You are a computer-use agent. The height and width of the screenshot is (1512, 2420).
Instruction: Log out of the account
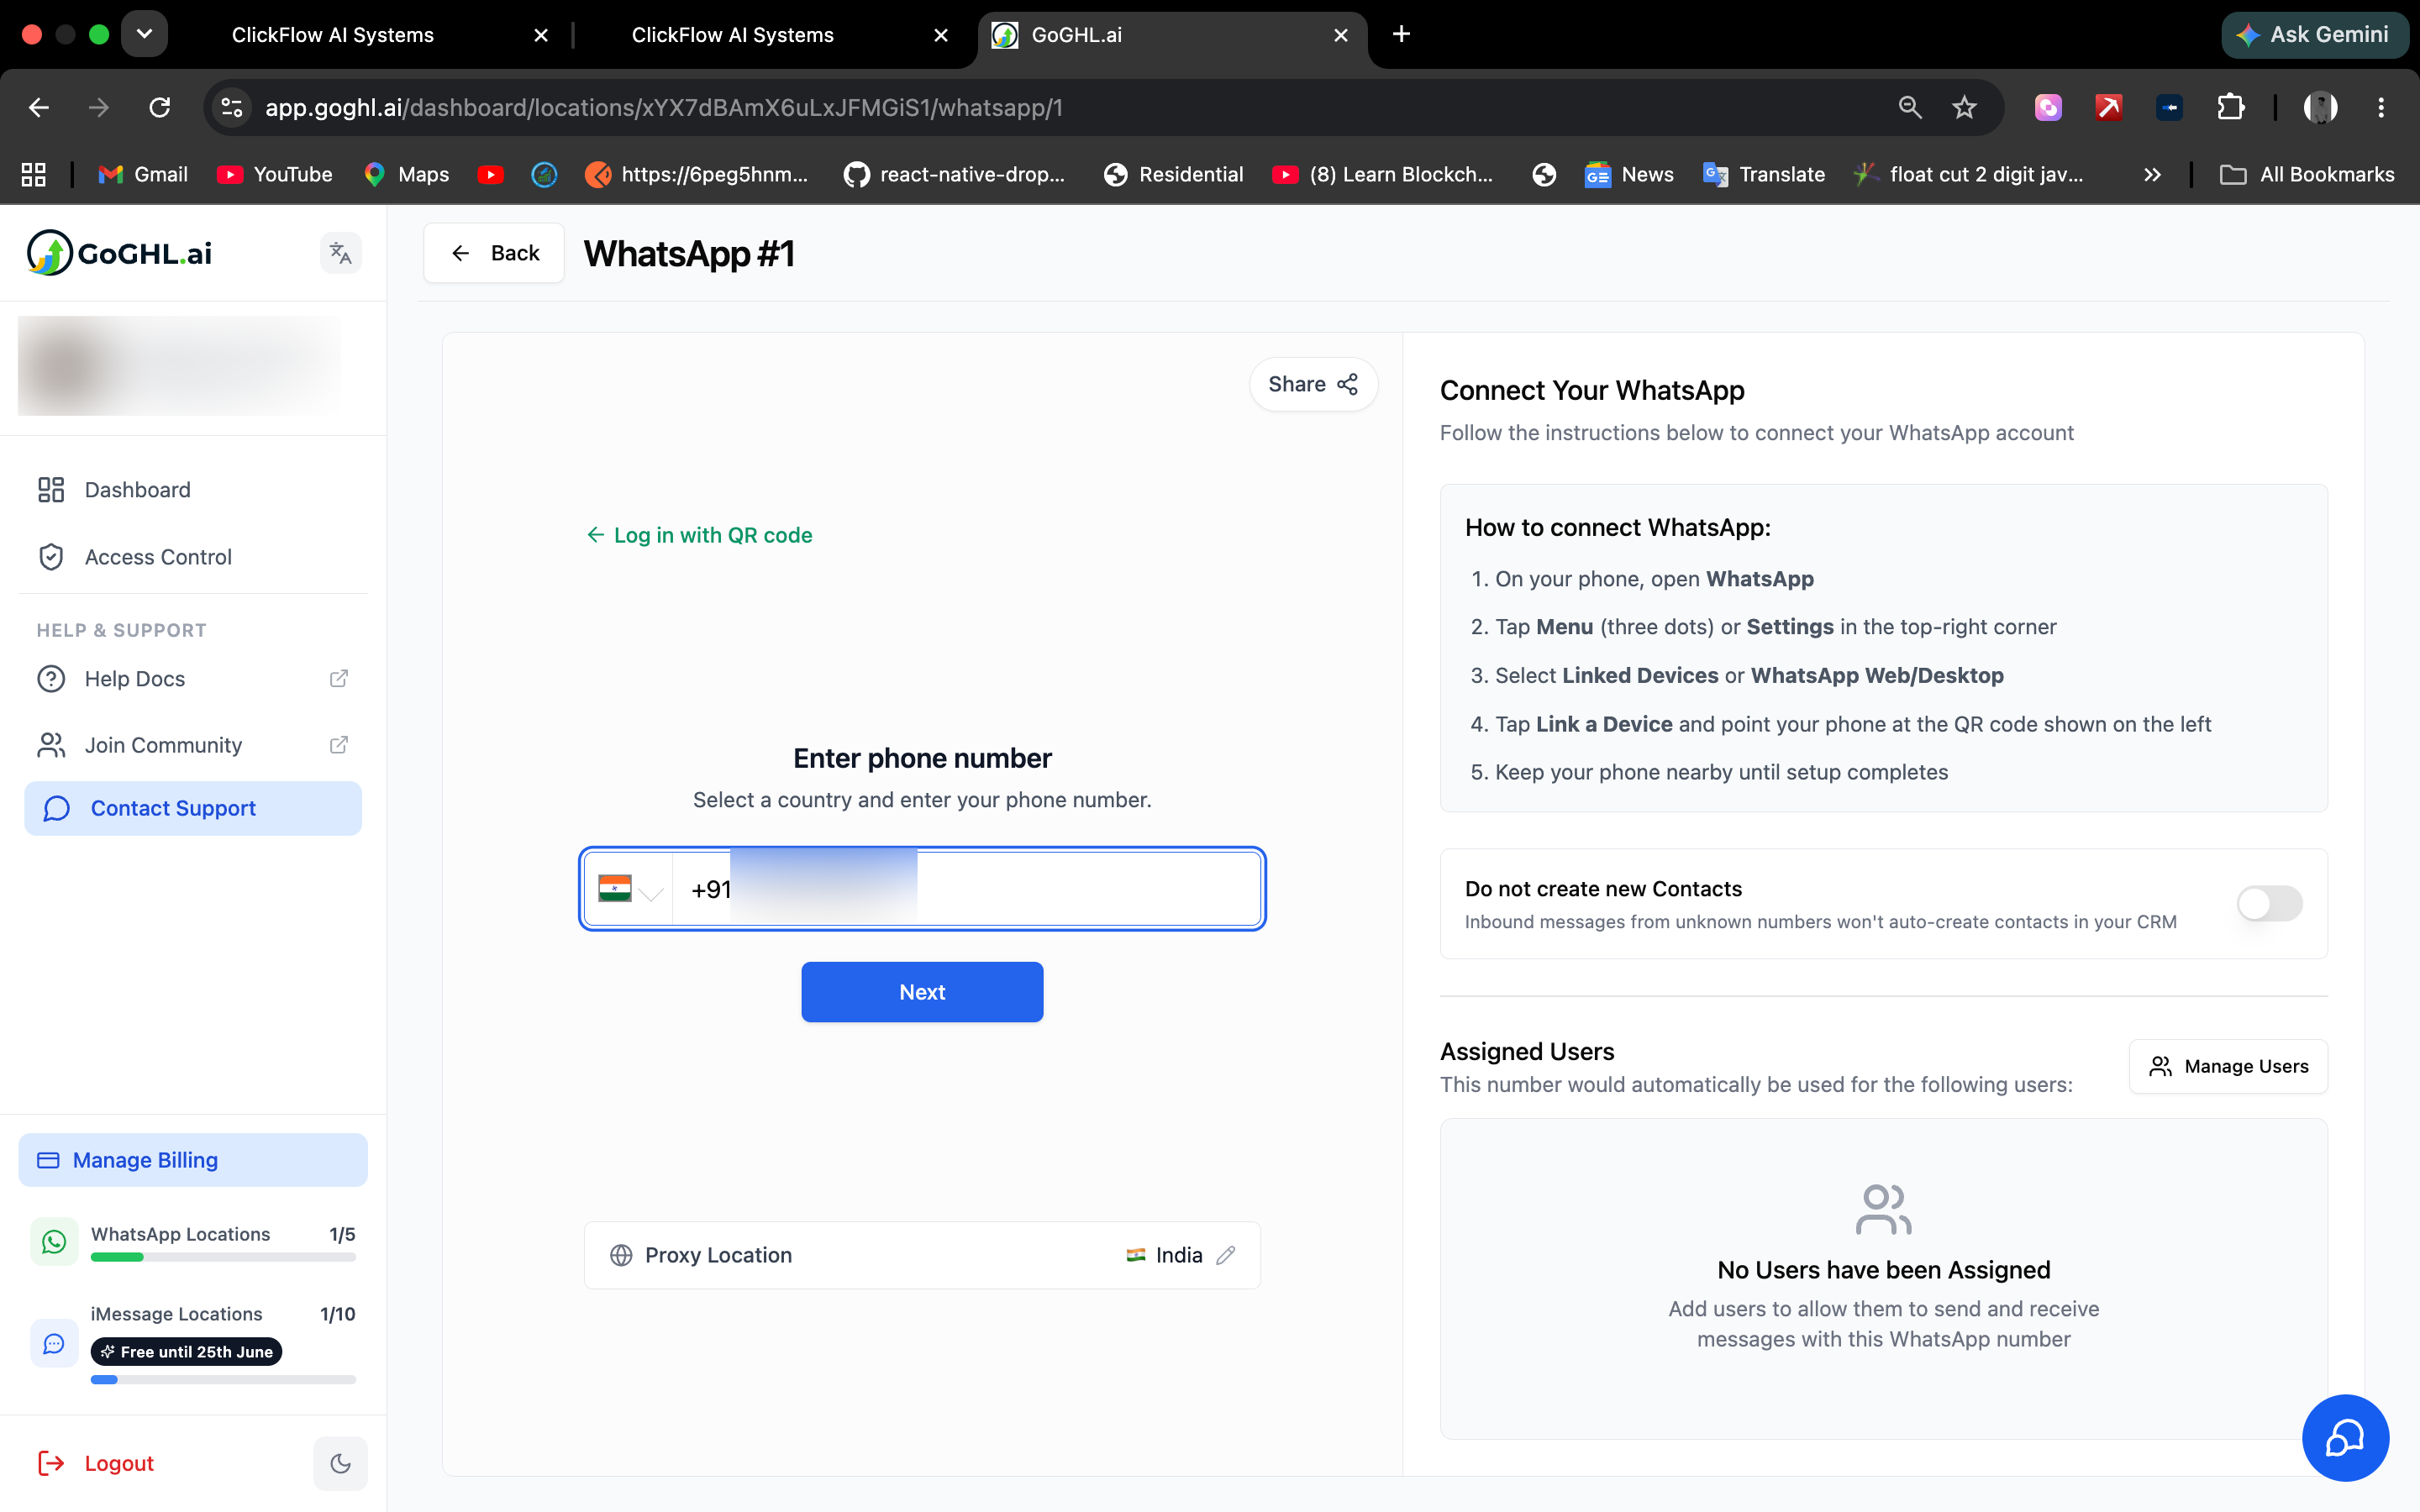pos(96,1463)
